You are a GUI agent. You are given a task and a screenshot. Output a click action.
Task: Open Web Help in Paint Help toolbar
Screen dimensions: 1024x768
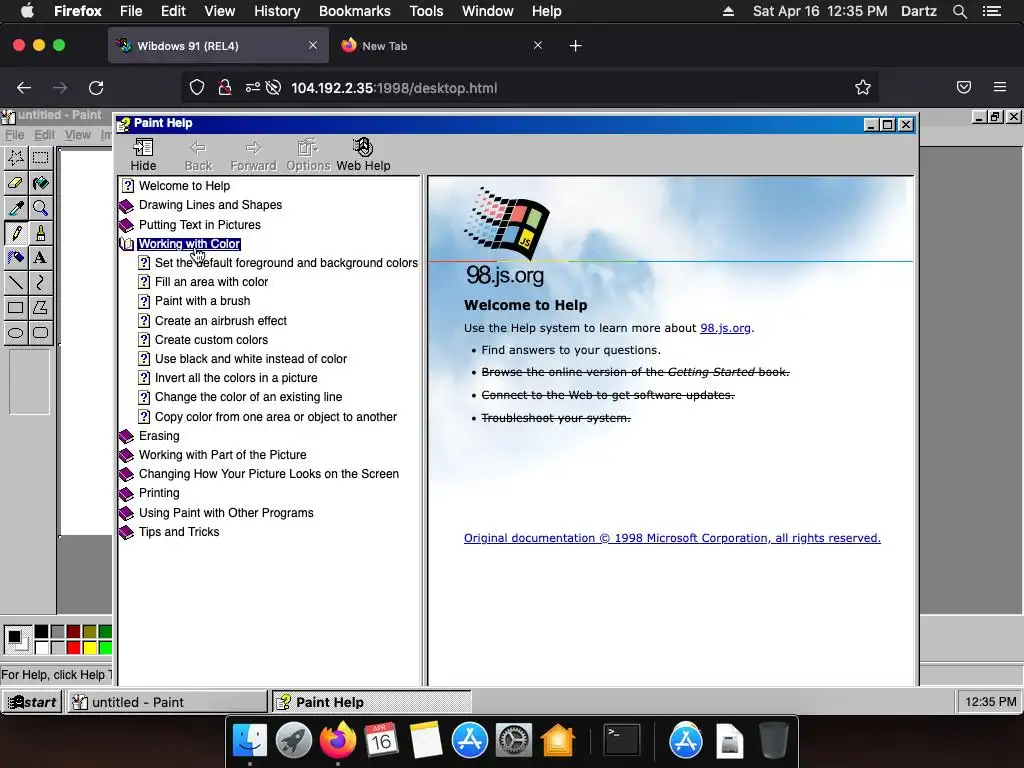tap(363, 155)
